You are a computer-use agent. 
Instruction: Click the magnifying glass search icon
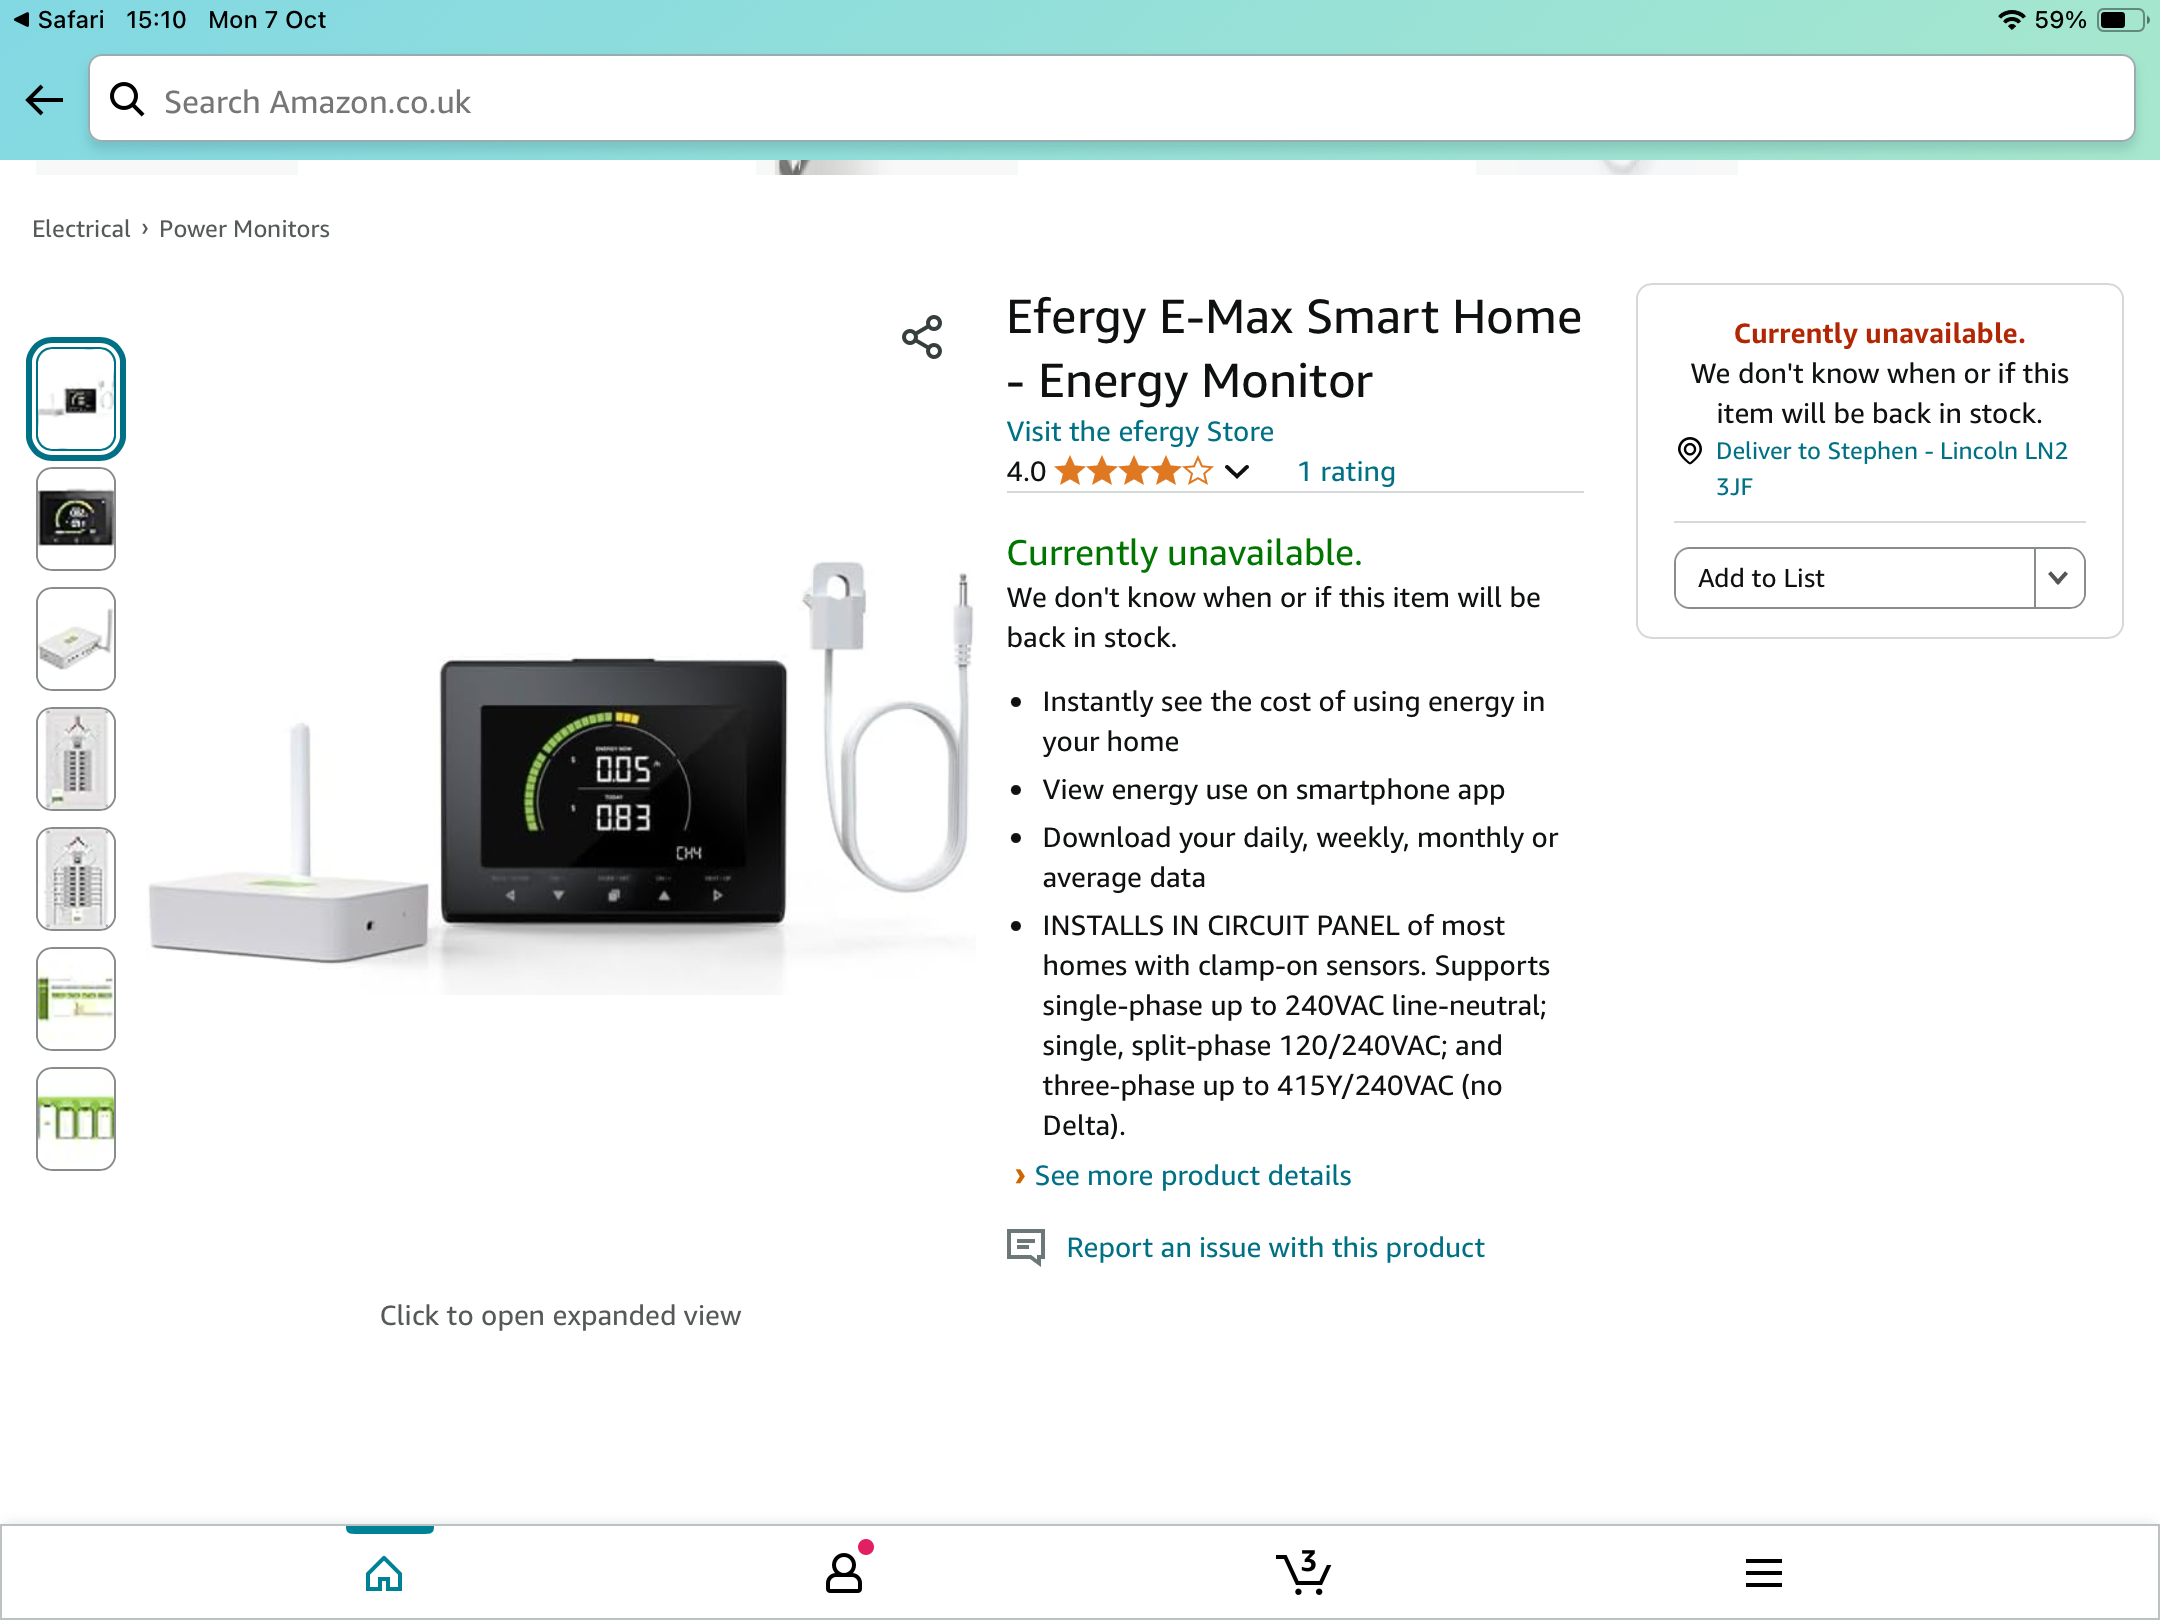tap(127, 99)
